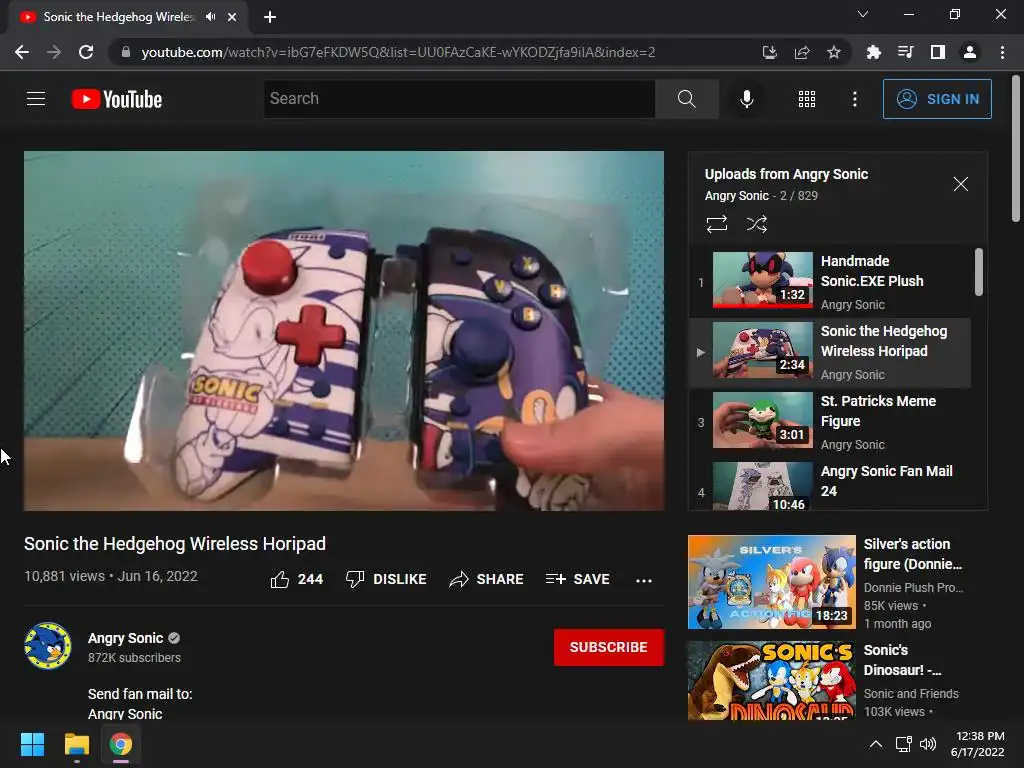Open Angry Sonic link in playlist header
Screen dimensions: 1024x768
(737, 196)
